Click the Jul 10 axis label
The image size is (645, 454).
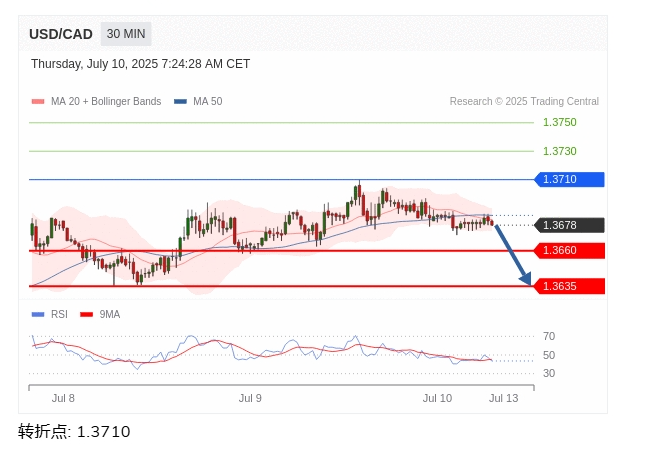pyautogui.click(x=437, y=398)
